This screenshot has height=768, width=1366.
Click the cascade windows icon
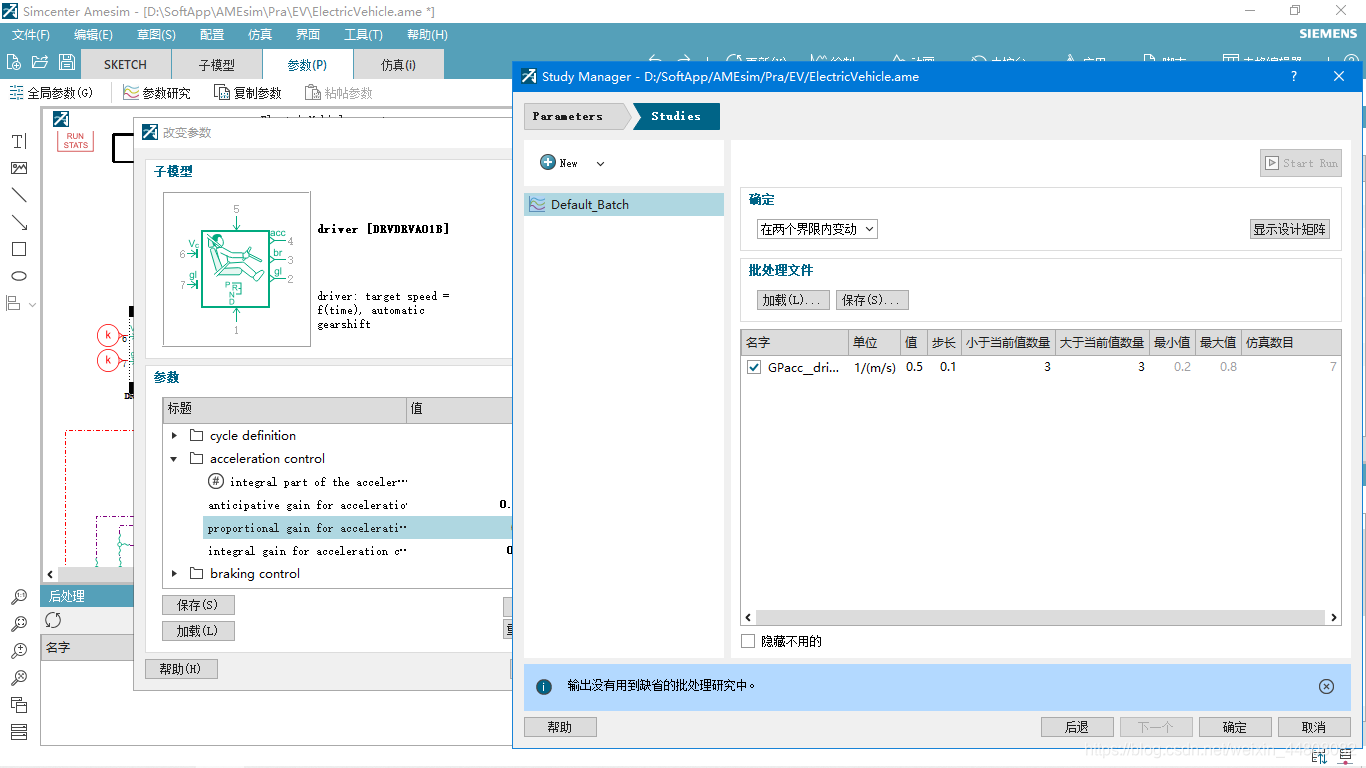(19, 705)
